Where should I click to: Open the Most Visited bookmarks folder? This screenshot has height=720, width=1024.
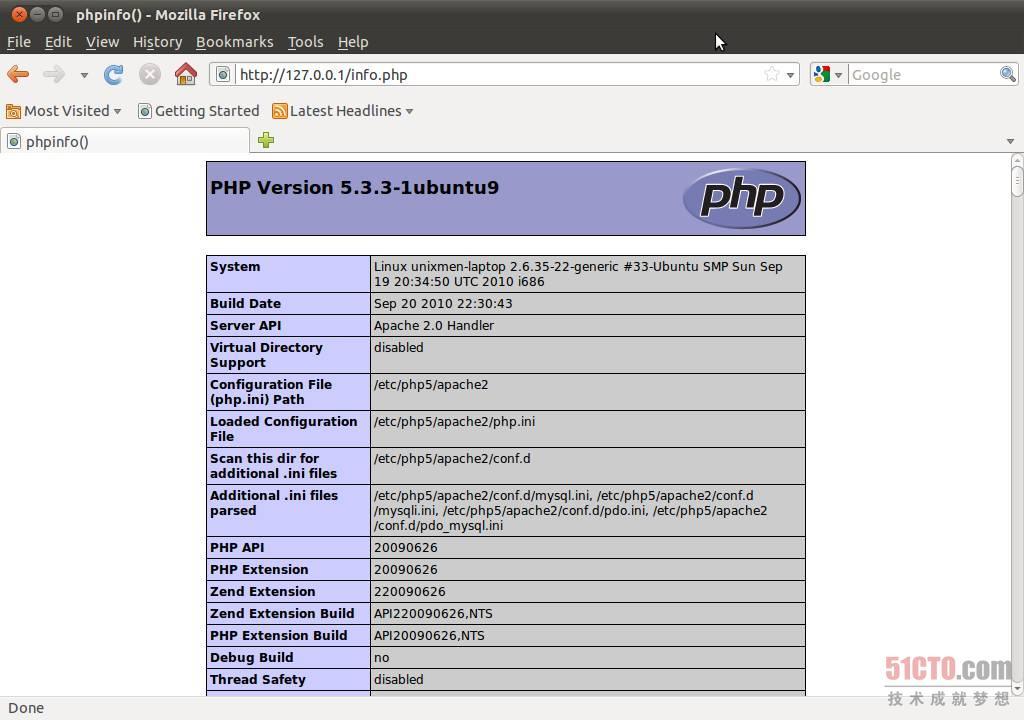pos(64,111)
